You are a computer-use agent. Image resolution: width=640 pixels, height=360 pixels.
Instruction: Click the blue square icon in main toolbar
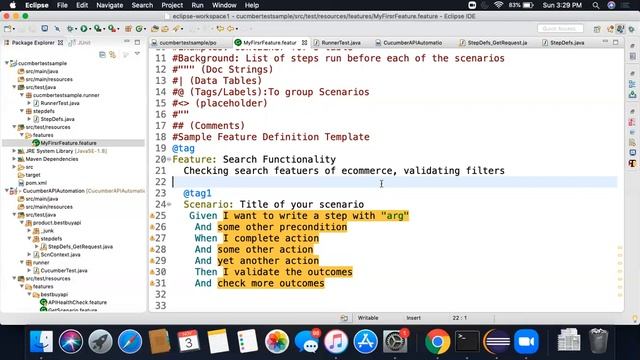point(44,29)
